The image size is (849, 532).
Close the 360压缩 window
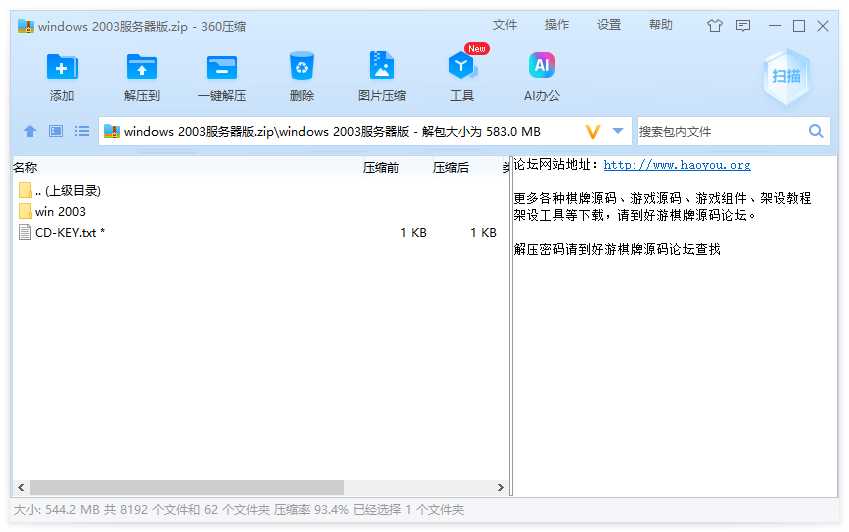point(822,25)
